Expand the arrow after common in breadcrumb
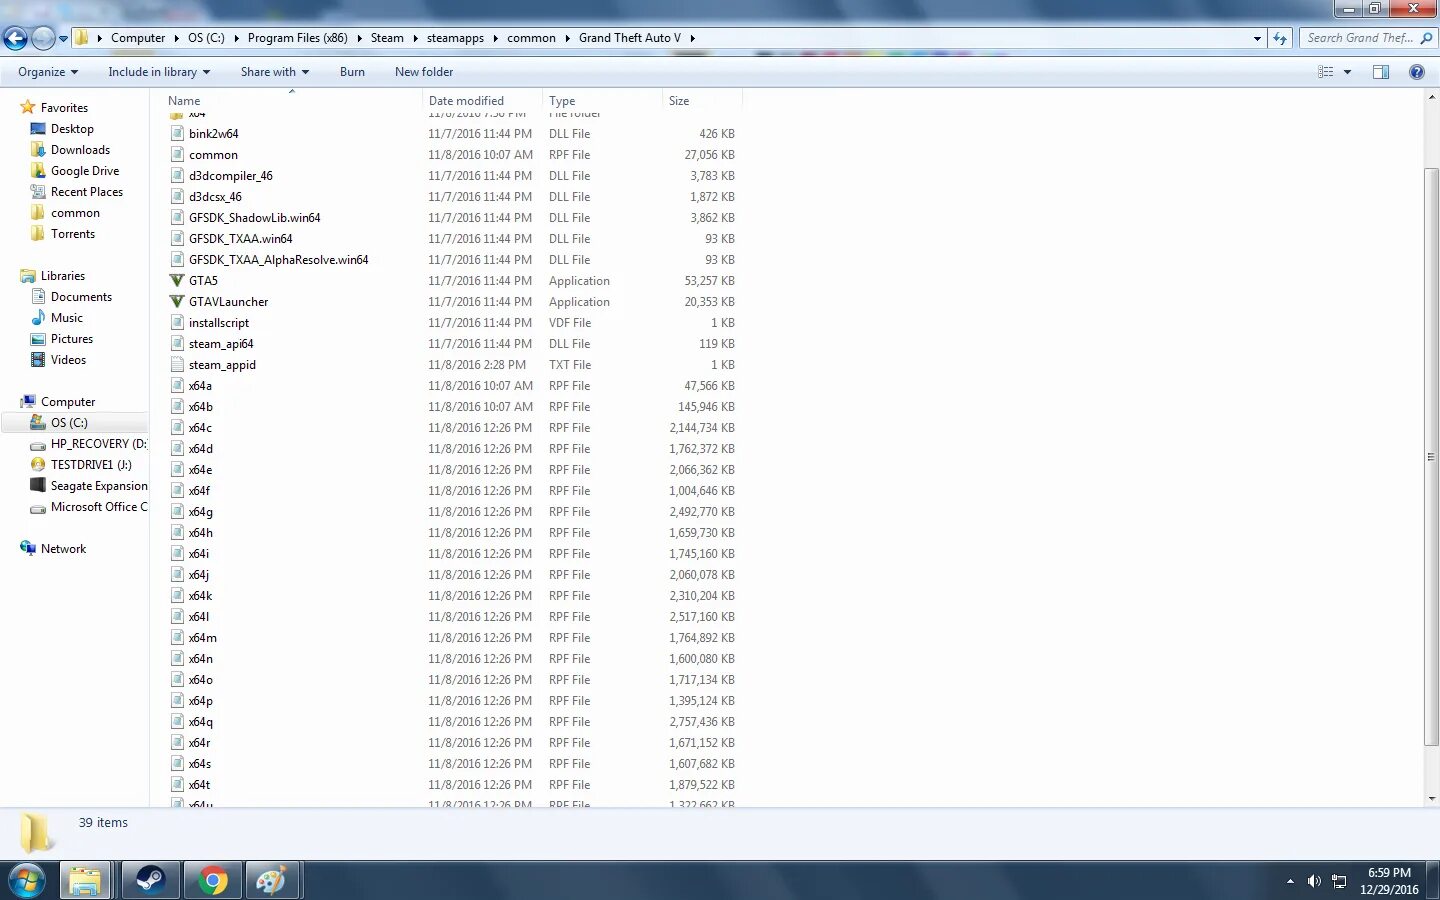 point(568,38)
